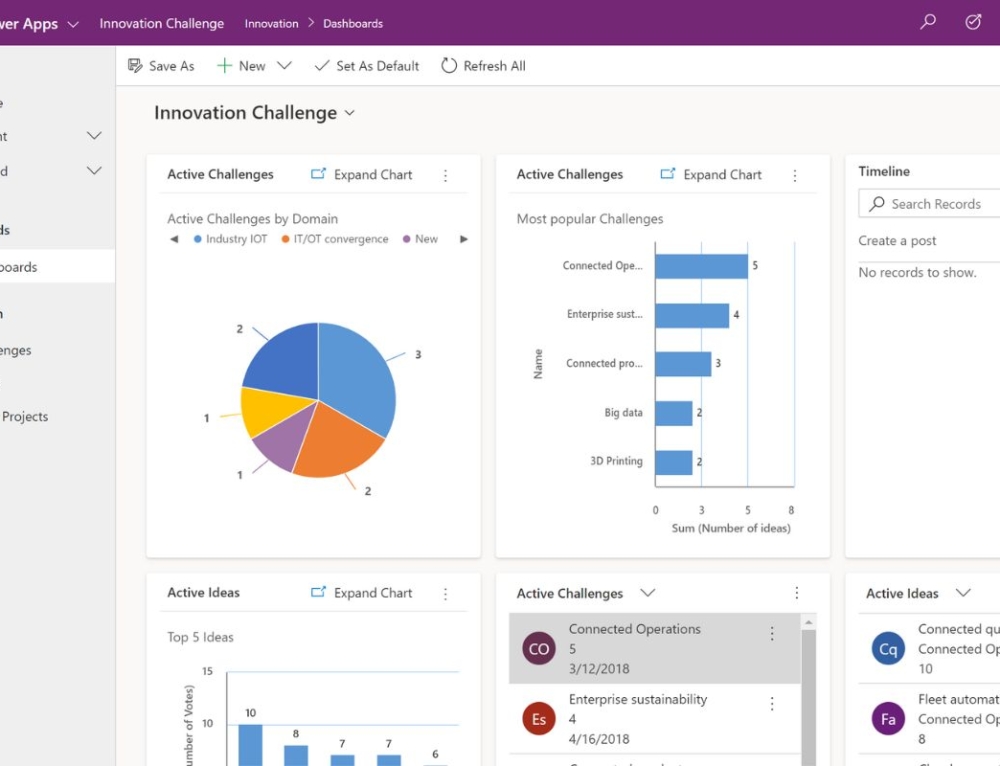Click the Innovation breadcrumb link
1000x766 pixels.
[x=271, y=23]
